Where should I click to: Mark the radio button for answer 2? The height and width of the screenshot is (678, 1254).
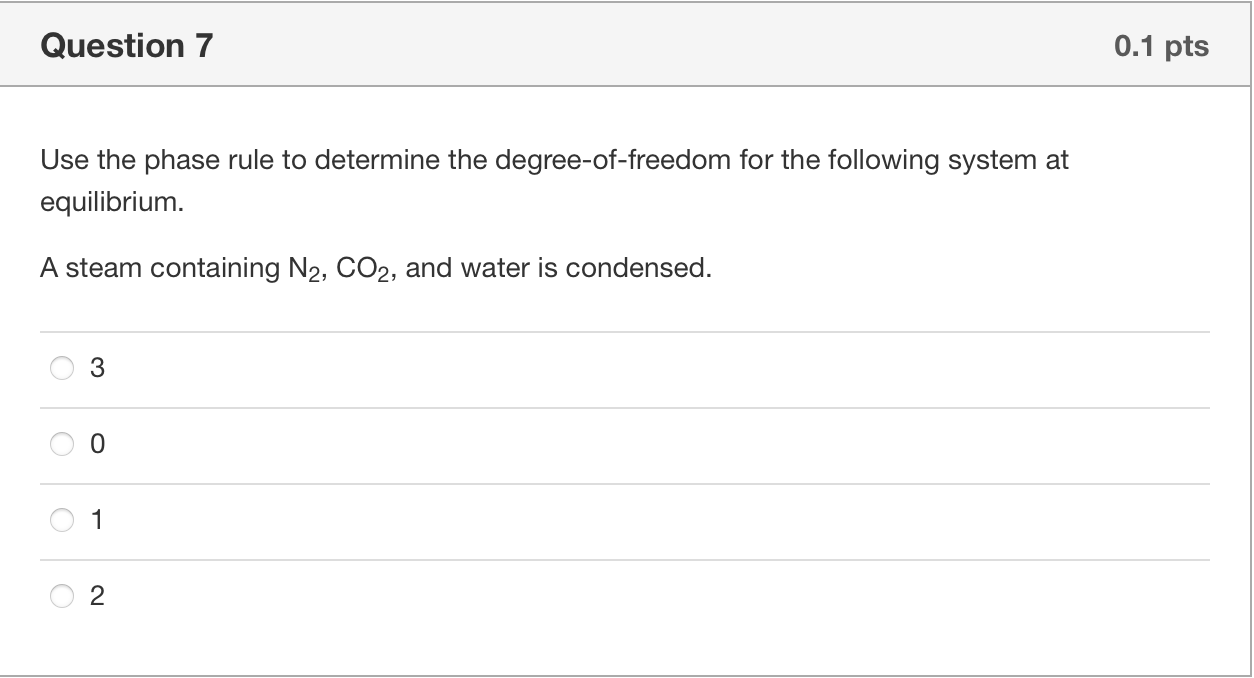pos(62,597)
